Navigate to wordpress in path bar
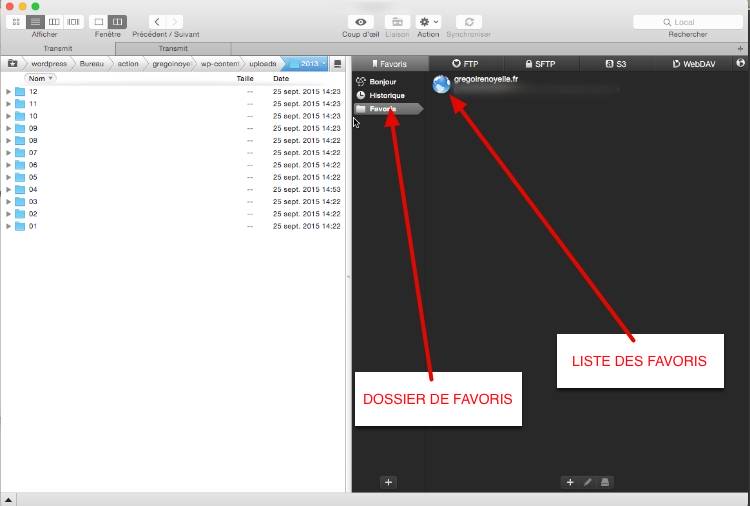This screenshot has height=506, width=750. [49, 64]
